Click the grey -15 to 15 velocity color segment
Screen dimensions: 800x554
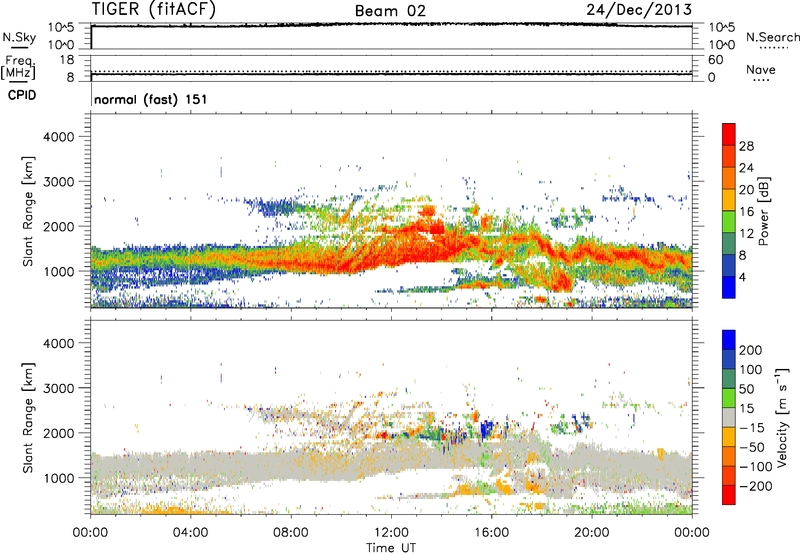729,417
